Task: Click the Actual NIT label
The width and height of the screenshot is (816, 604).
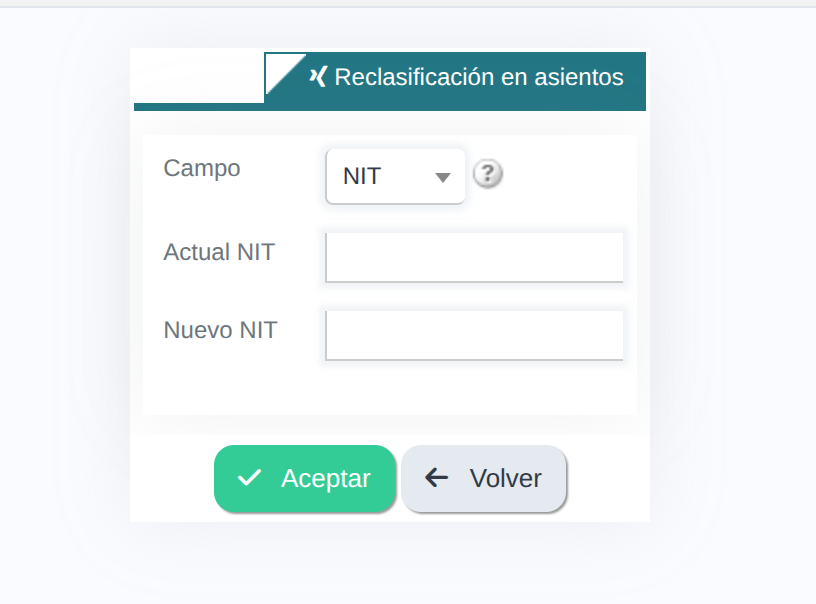Action: tap(219, 252)
